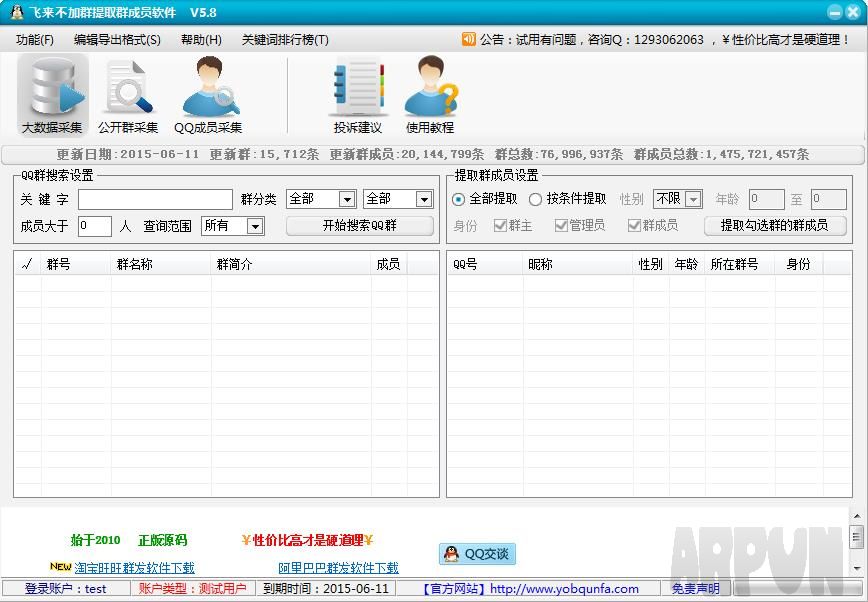This screenshot has width=868, height=602.
Task: Click the 所在群号 column header
Action: (x=740, y=264)
